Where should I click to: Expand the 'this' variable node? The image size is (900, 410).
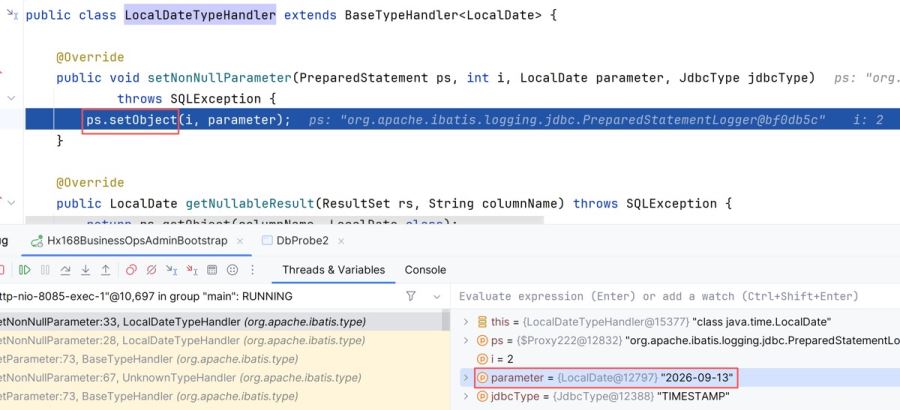point(466,322)
